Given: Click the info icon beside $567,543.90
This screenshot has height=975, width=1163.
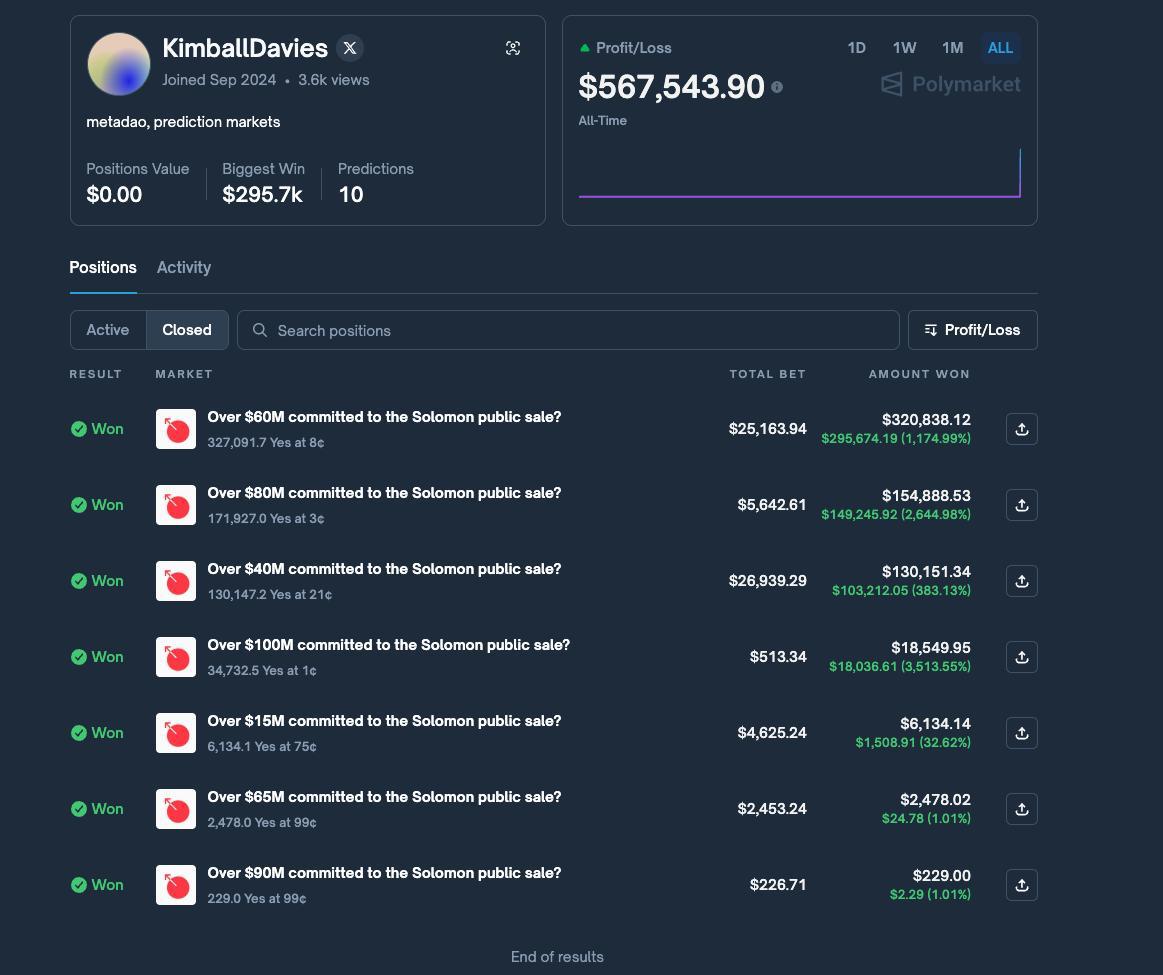Looking at the screenshot, I should pyautogui.click(x=777, y=87).
